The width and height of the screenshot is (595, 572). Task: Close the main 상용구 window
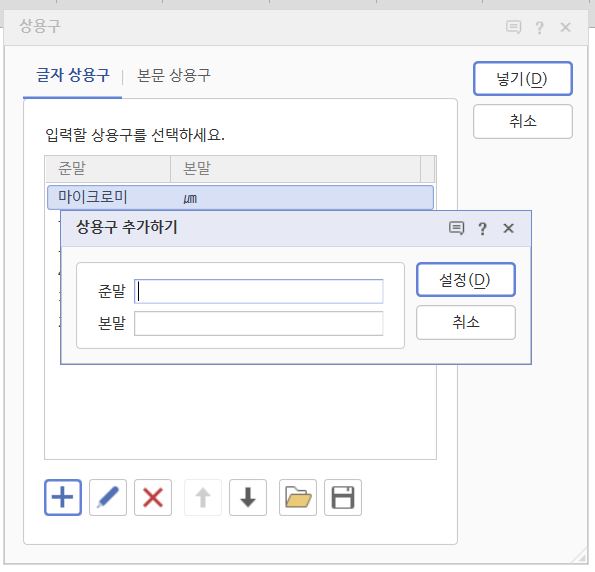coord(565,27)
